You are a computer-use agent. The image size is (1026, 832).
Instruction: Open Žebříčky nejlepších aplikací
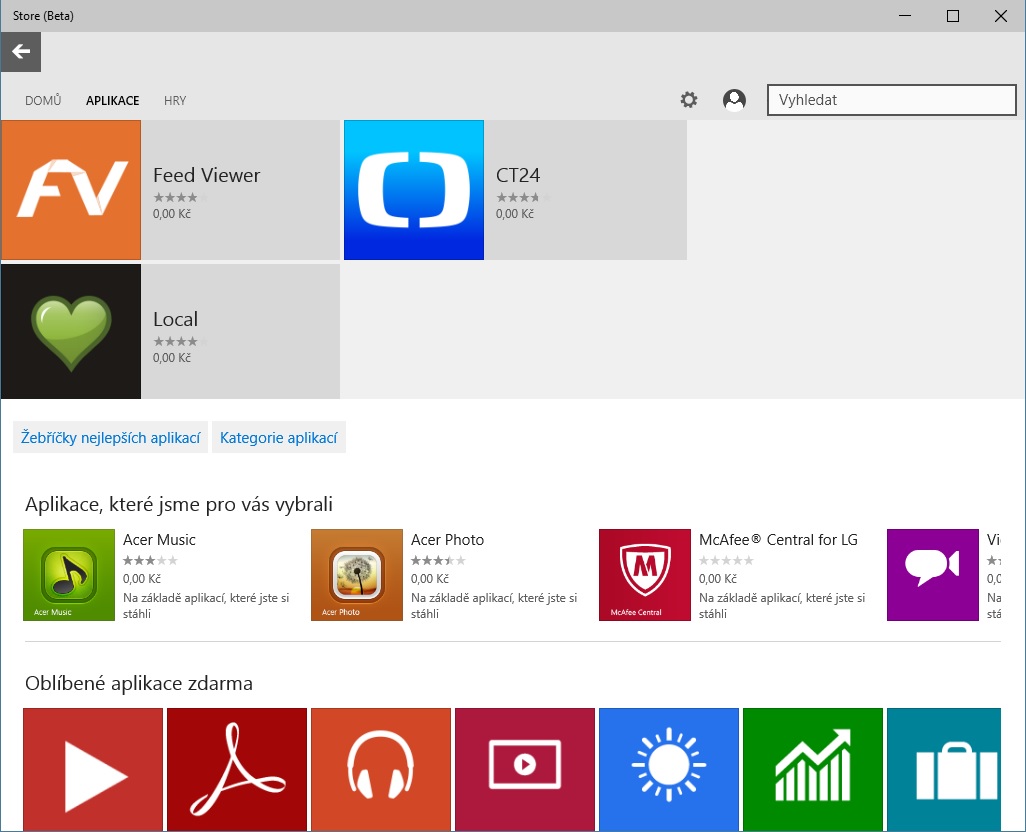(110, 437)
